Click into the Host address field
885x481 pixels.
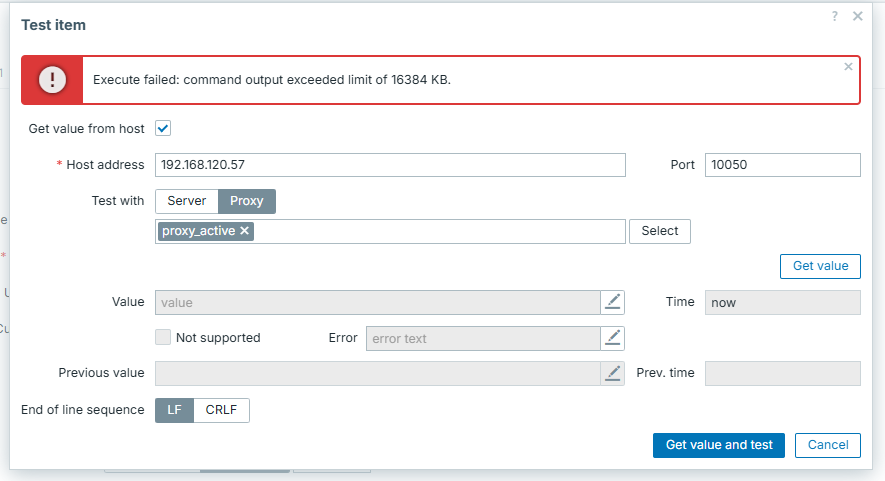point(390,165)
